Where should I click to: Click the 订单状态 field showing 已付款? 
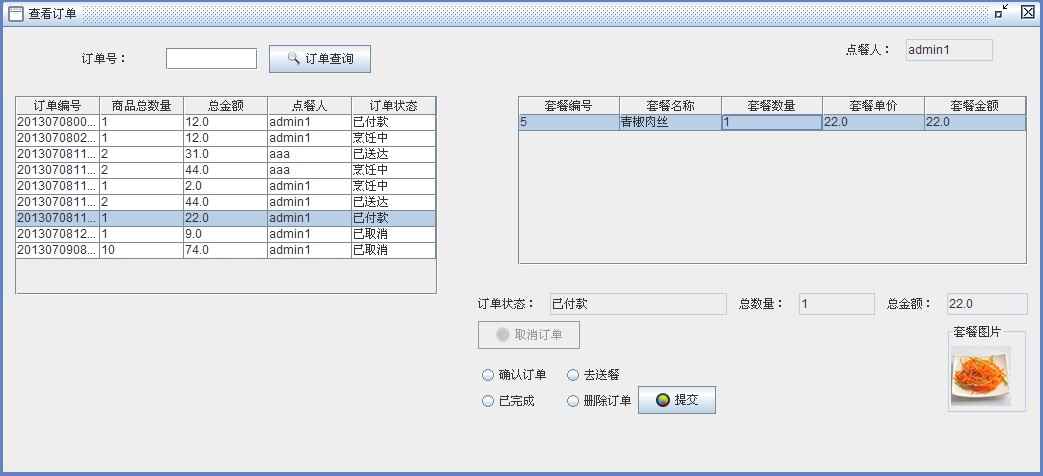[x=639, y=304]
